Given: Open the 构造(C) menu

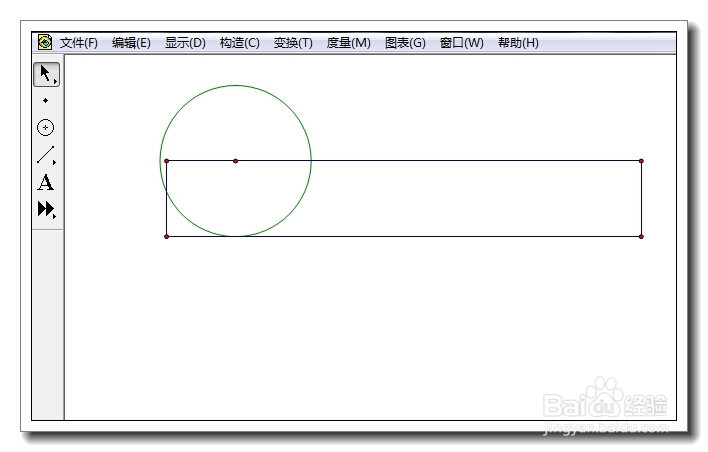Looking at the screenshot, I should coord(239,43).
